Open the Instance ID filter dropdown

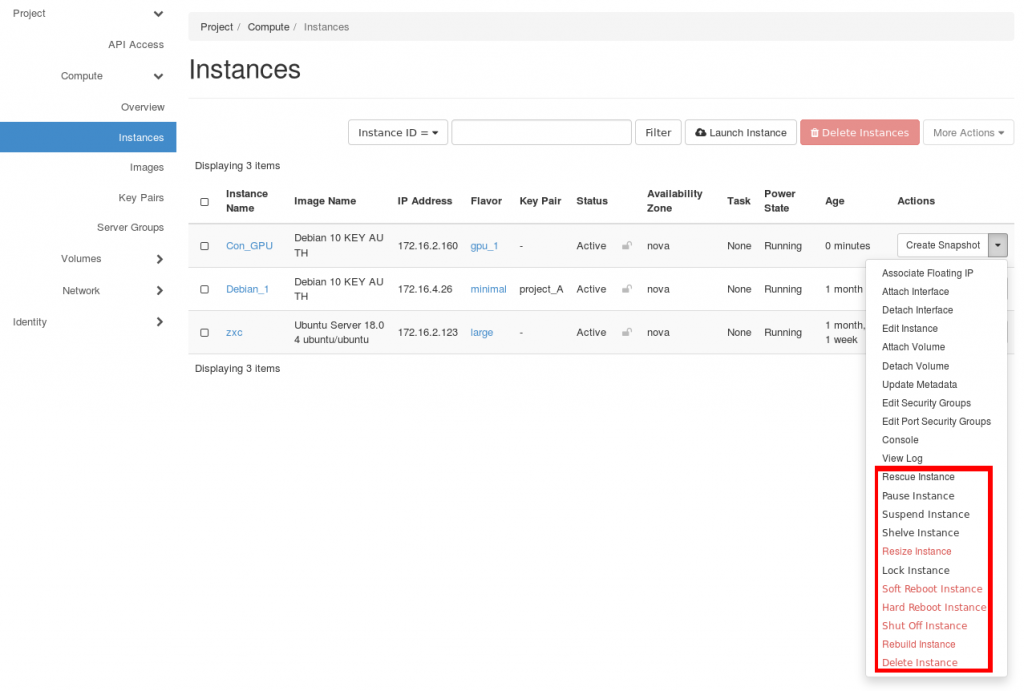[397, 133]
